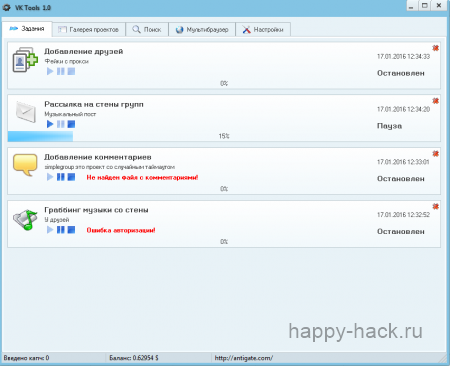This screenshot has width=450, height=366.
Task: Select the Граббинг музыки со стены title
Action: point(96,210)
